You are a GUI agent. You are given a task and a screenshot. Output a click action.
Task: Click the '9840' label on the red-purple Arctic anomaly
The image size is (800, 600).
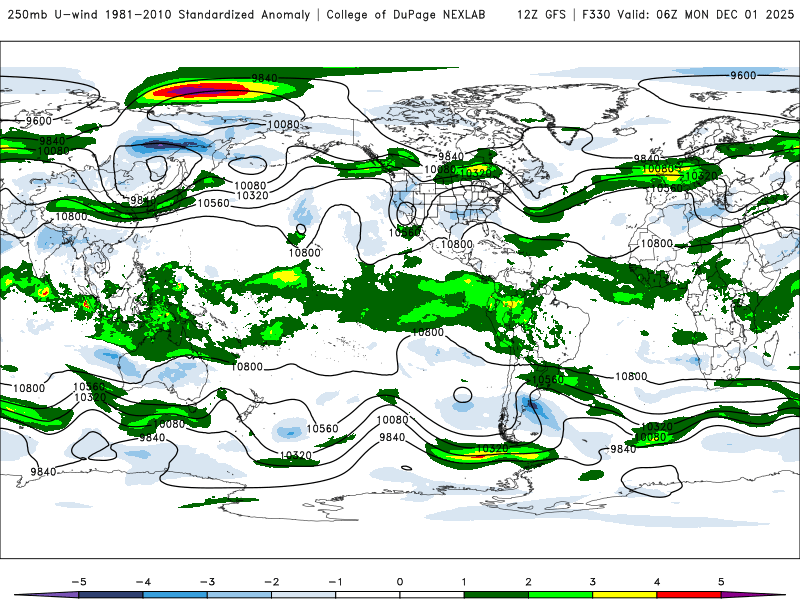[x=264, y=78]
